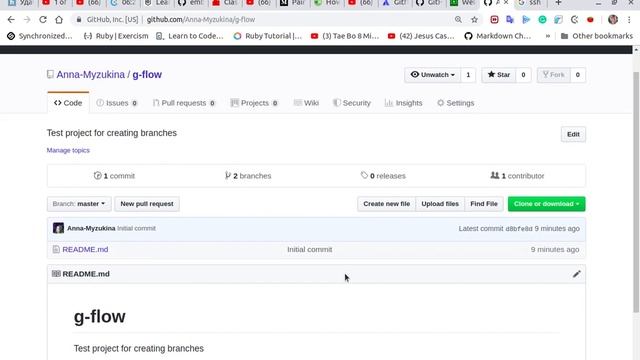Open the Projects tab
640x360 pixels.
[254, 103]
